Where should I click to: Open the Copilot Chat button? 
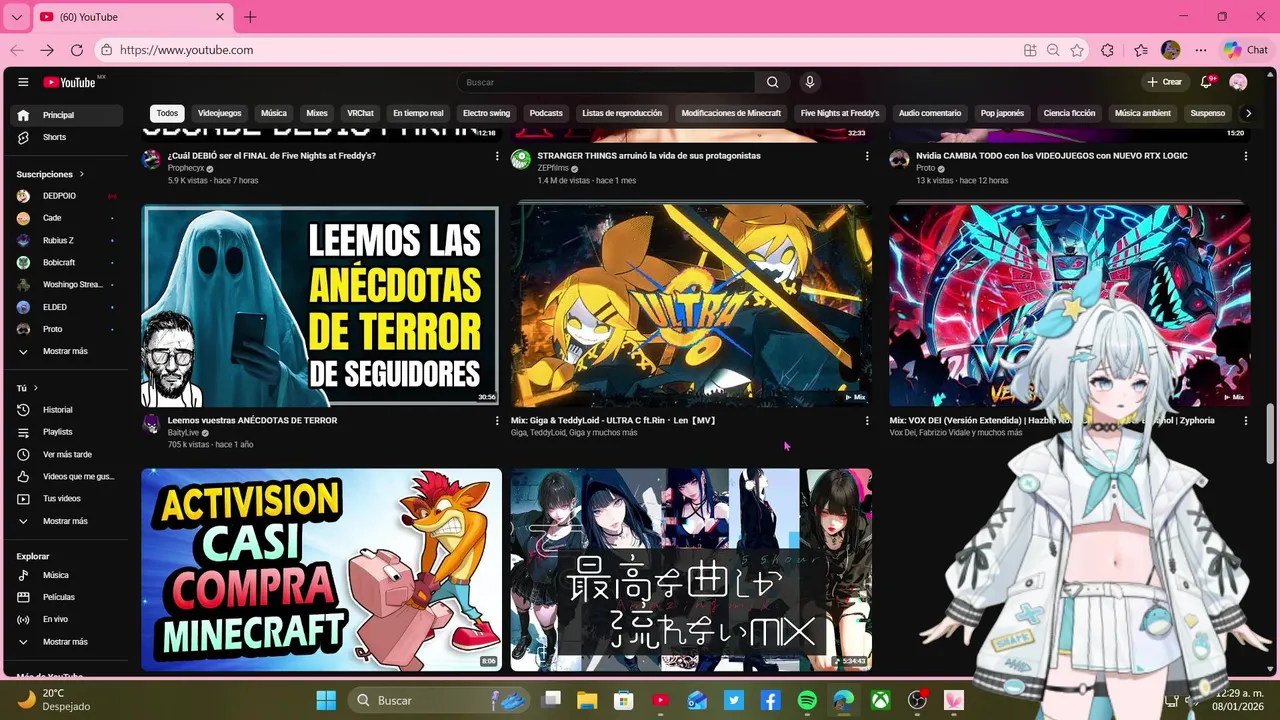1246,50
